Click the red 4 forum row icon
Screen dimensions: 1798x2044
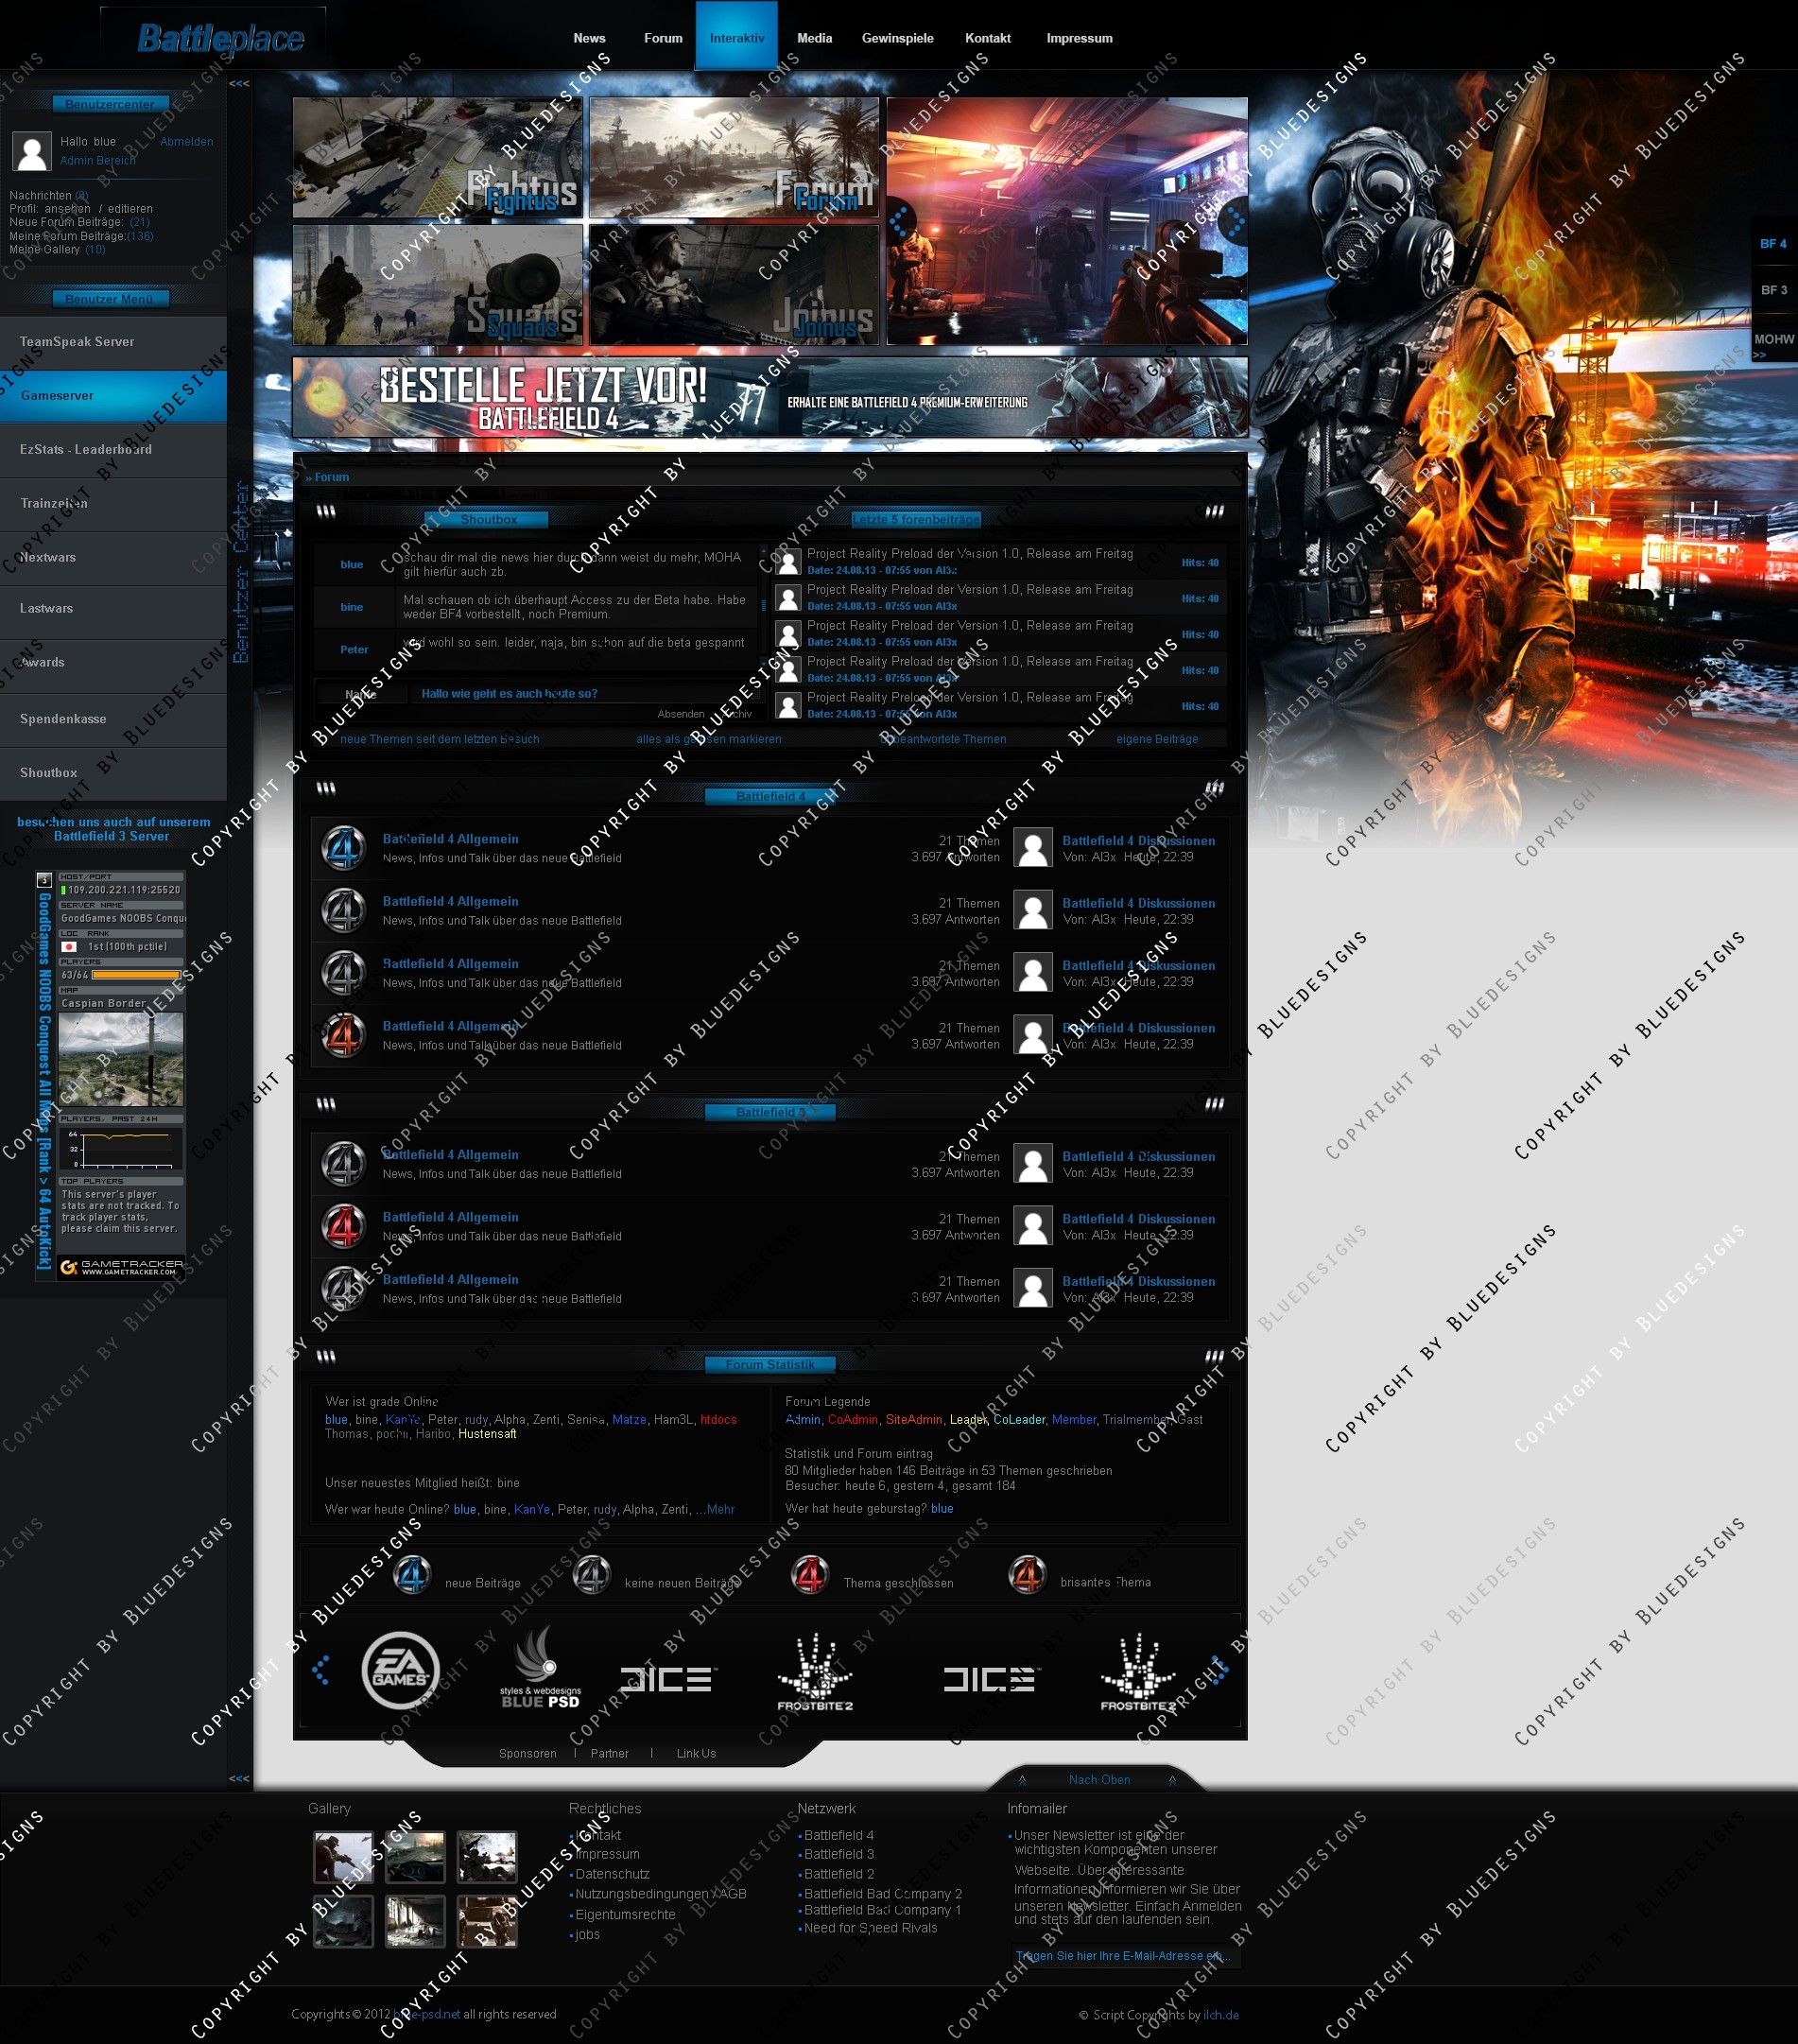point(343,1225)
